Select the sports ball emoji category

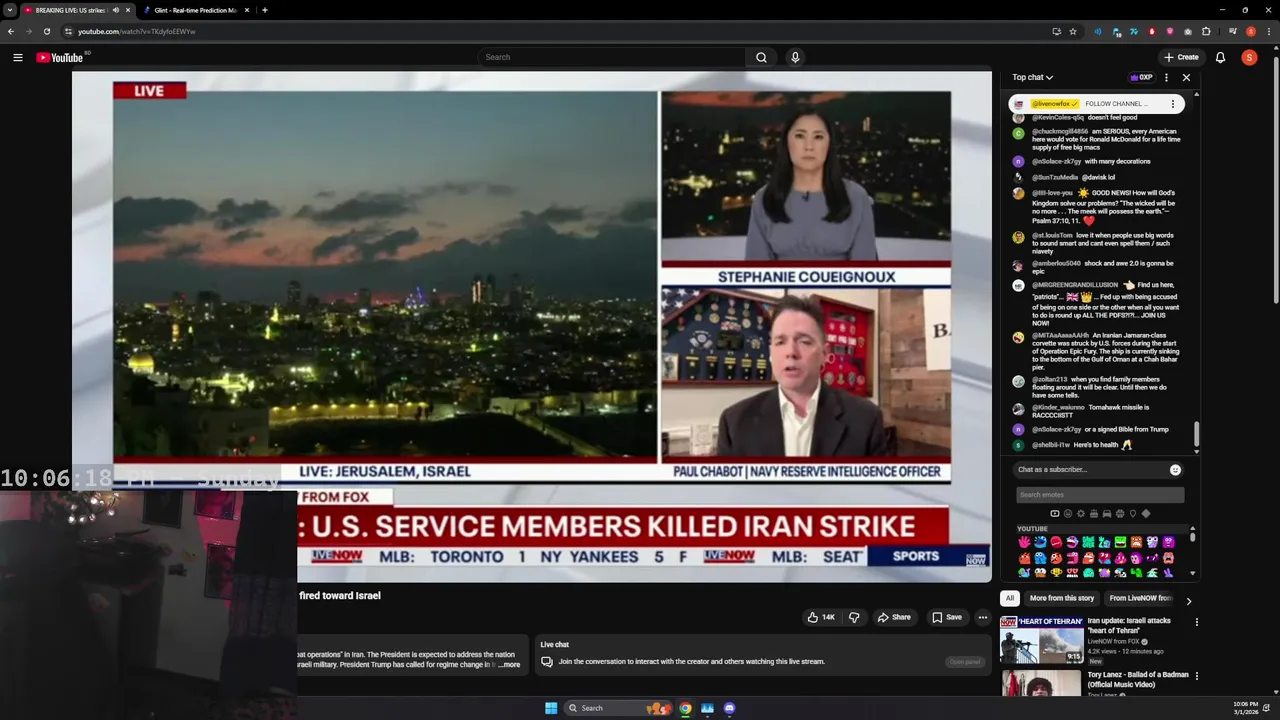click(1120, 513)
